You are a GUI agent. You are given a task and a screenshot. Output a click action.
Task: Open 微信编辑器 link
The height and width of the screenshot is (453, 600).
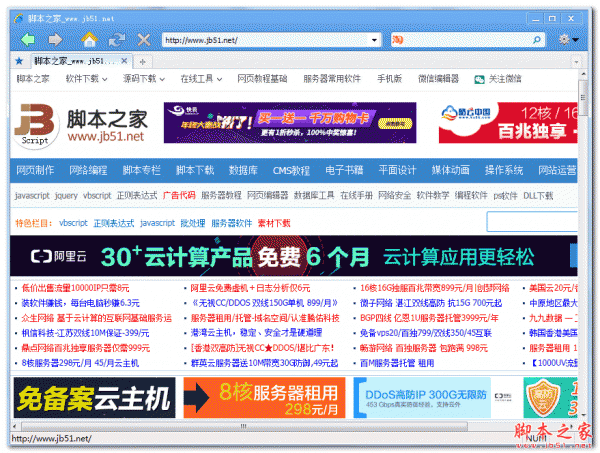pos(438,79)
